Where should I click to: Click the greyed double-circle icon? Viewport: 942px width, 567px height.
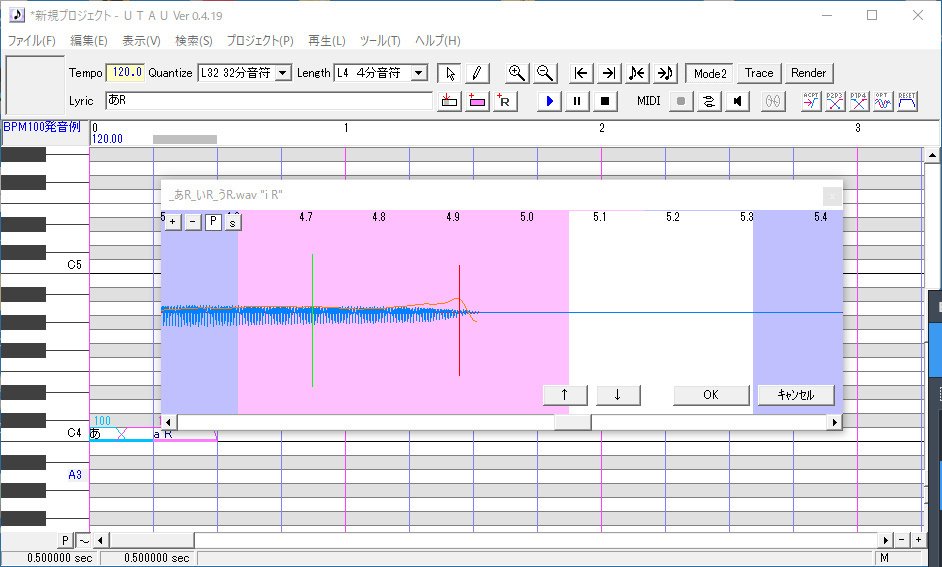click(773, 101)
